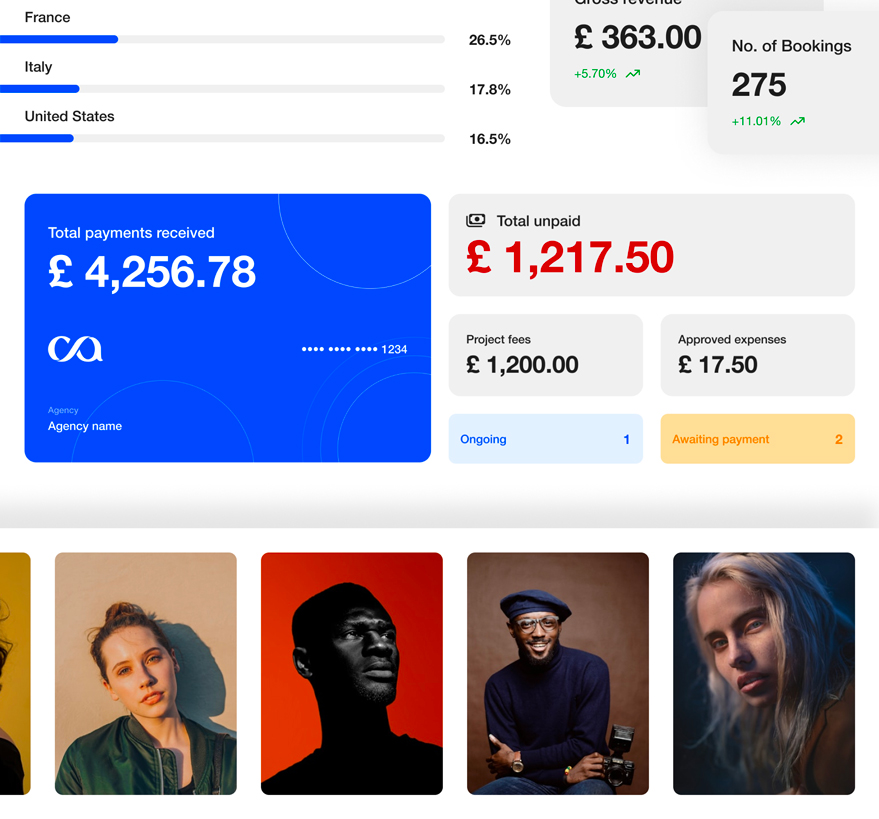Open the Ongoing projects status
This screenshot has width=879, height=819.
(545, 439)
